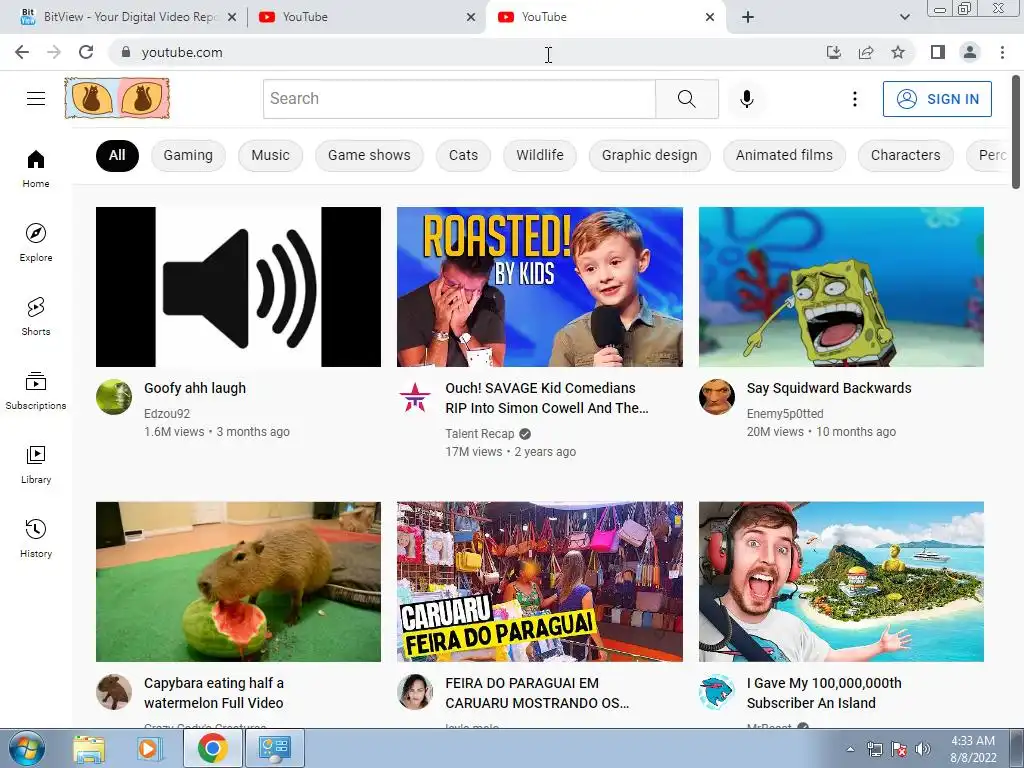Toggle browser side panel
Screen dimensions: 1024x768
[x=938, y=52]
